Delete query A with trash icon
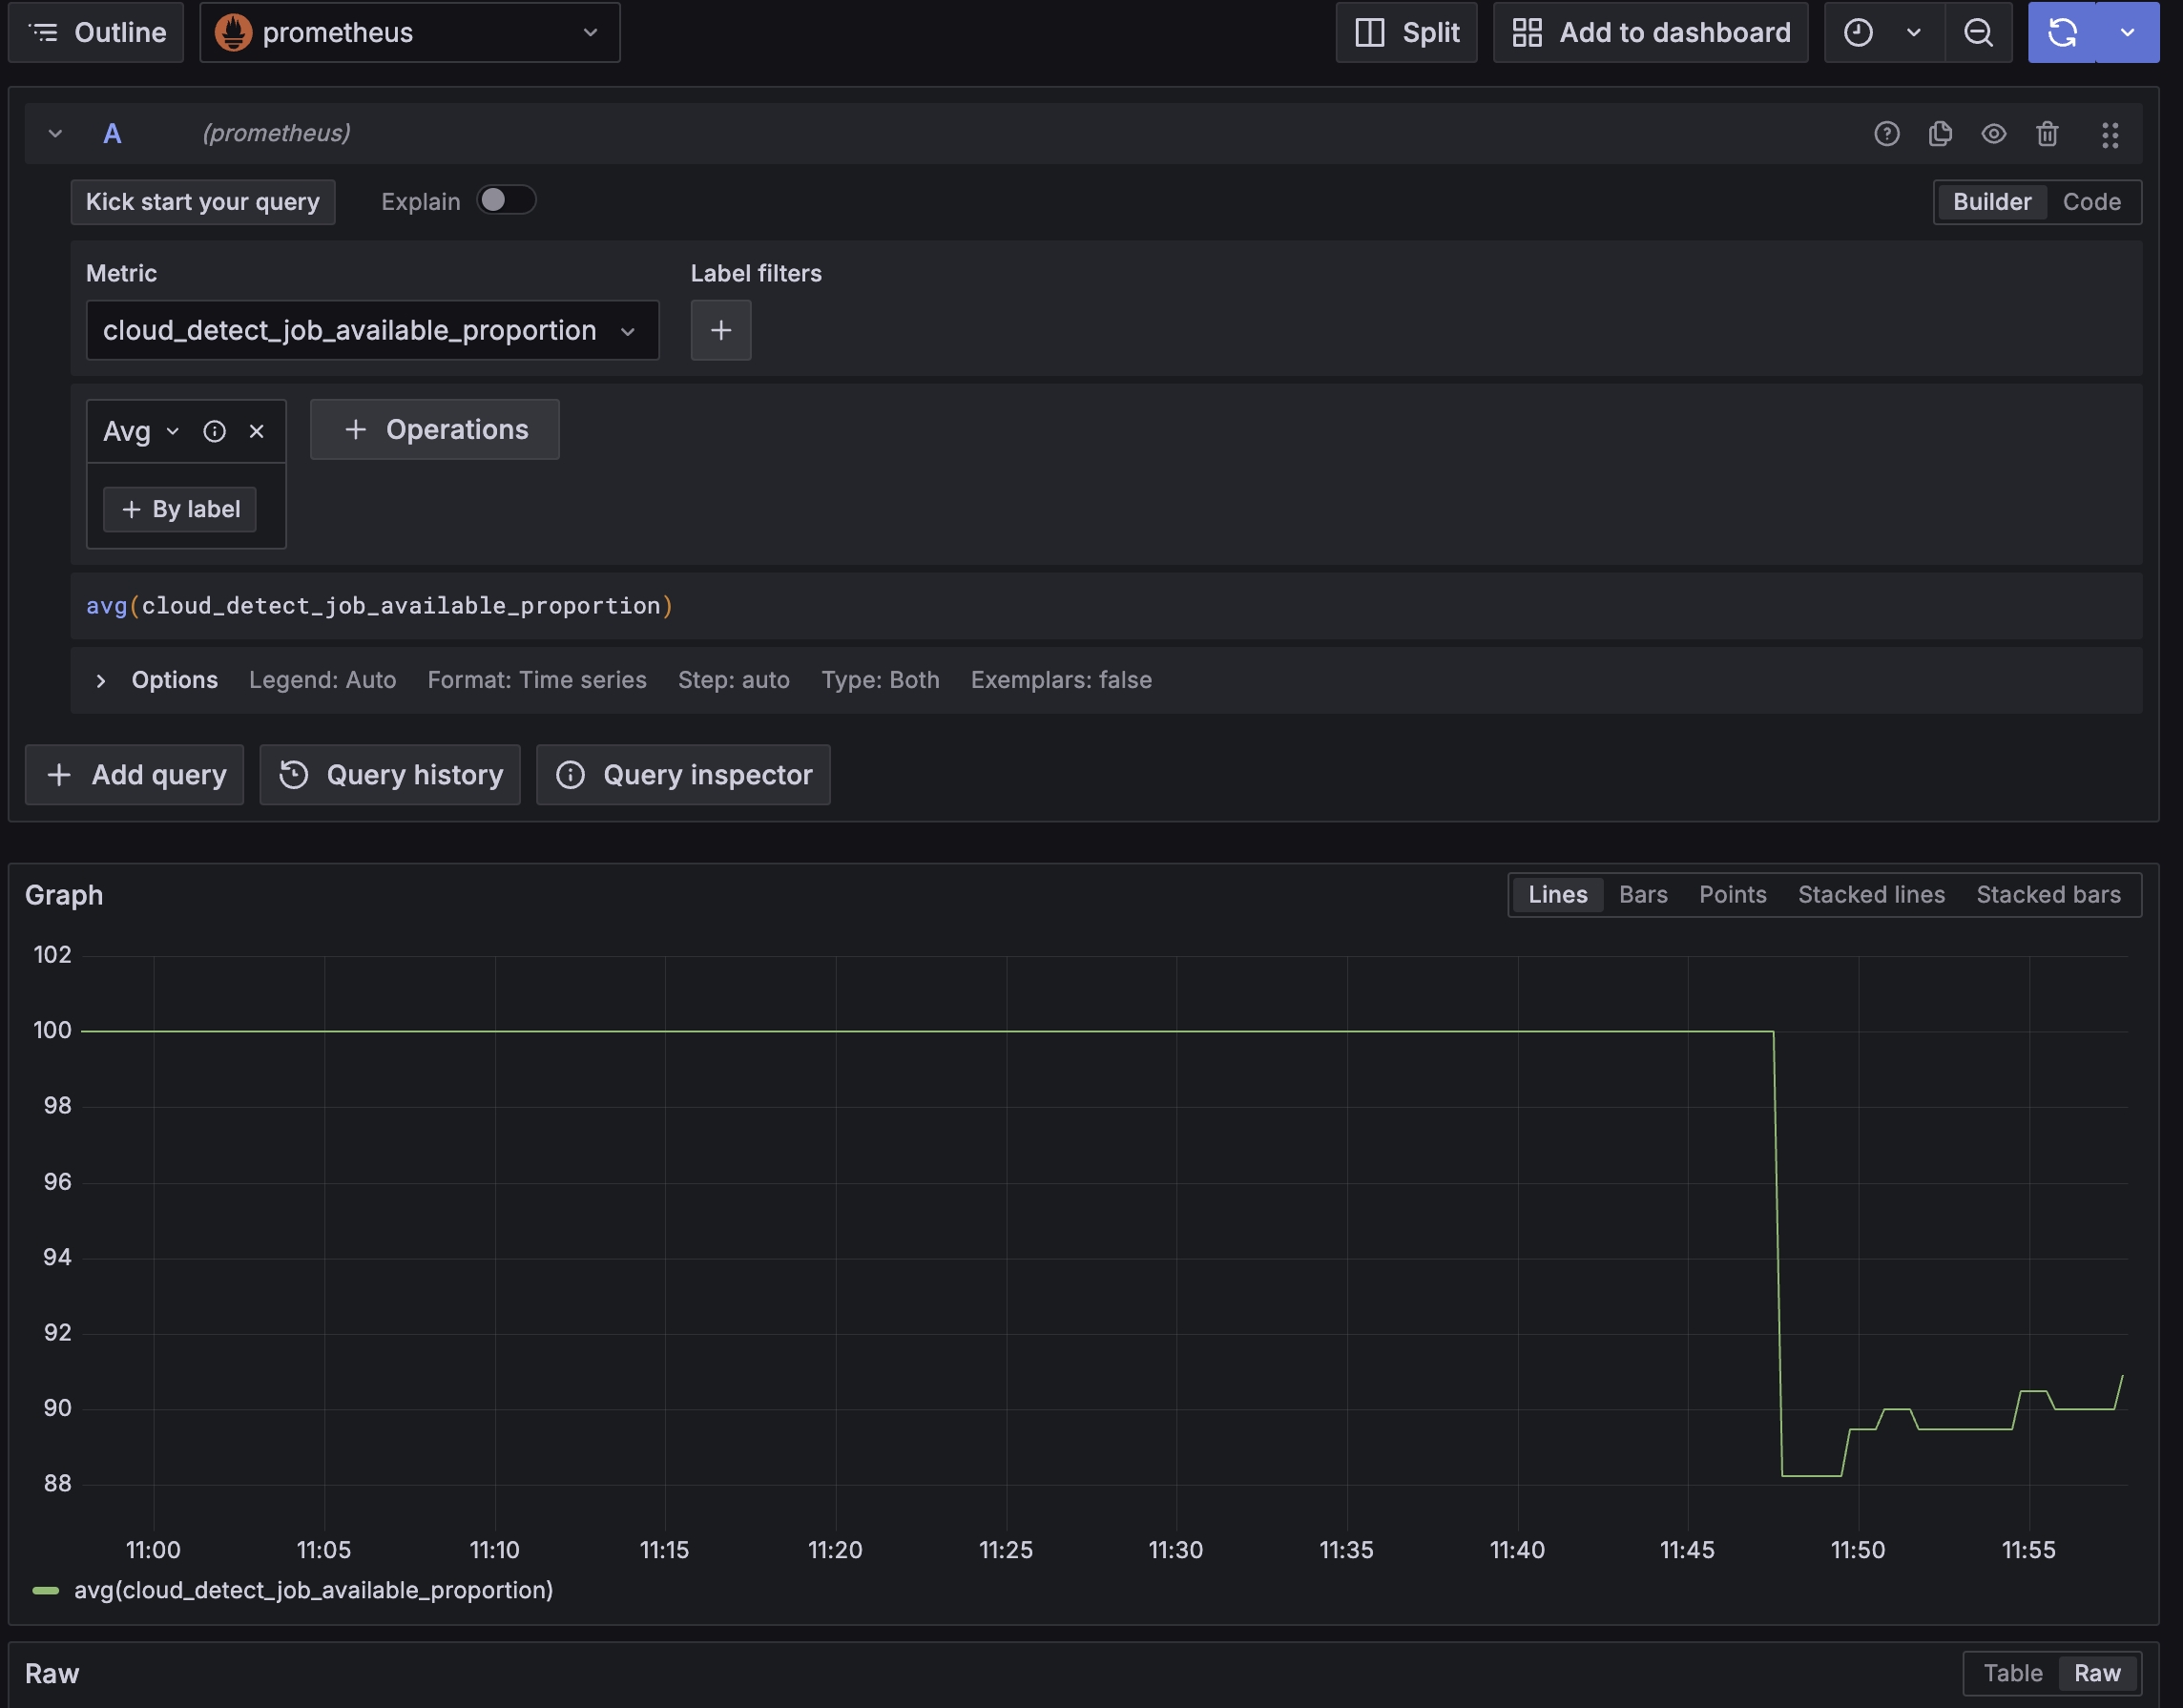2183x1708 pixels. [x=2047, y=134]
